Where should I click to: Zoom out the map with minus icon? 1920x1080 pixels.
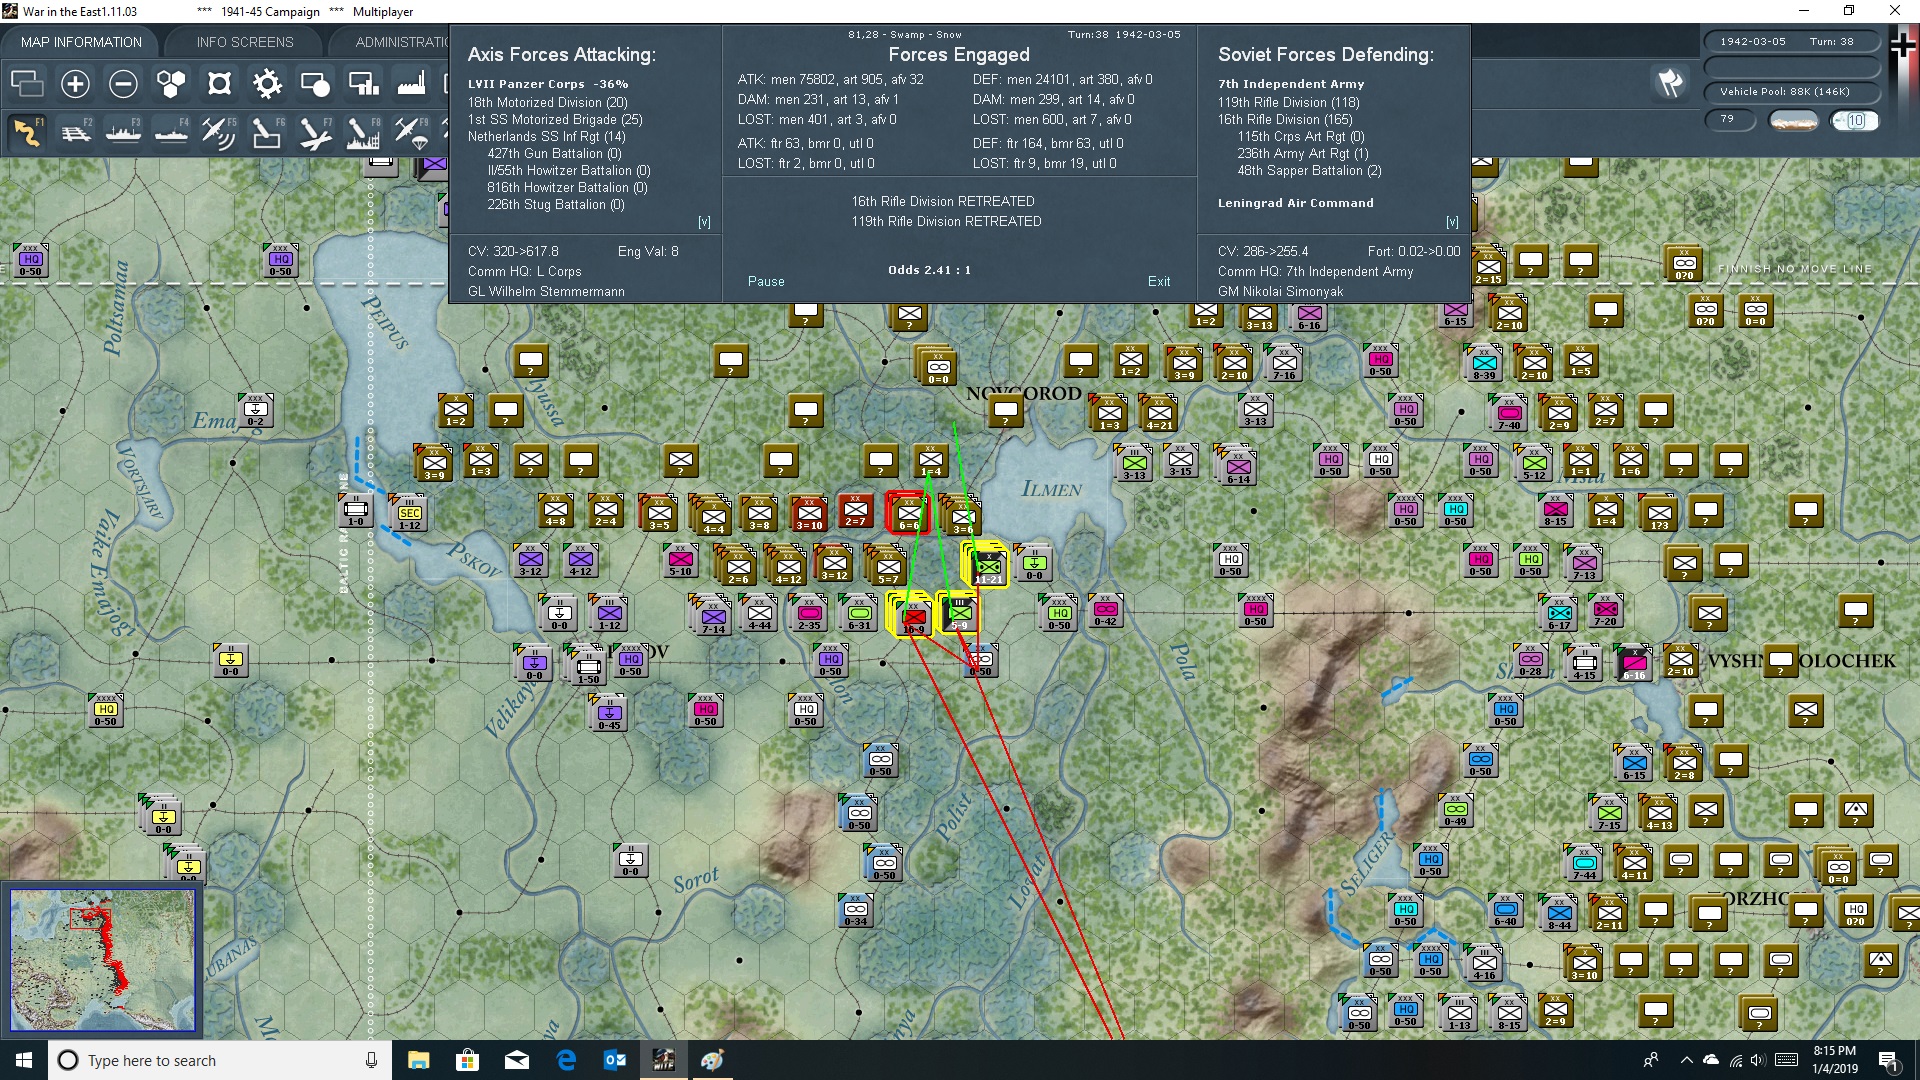click(x=123, y=84)
